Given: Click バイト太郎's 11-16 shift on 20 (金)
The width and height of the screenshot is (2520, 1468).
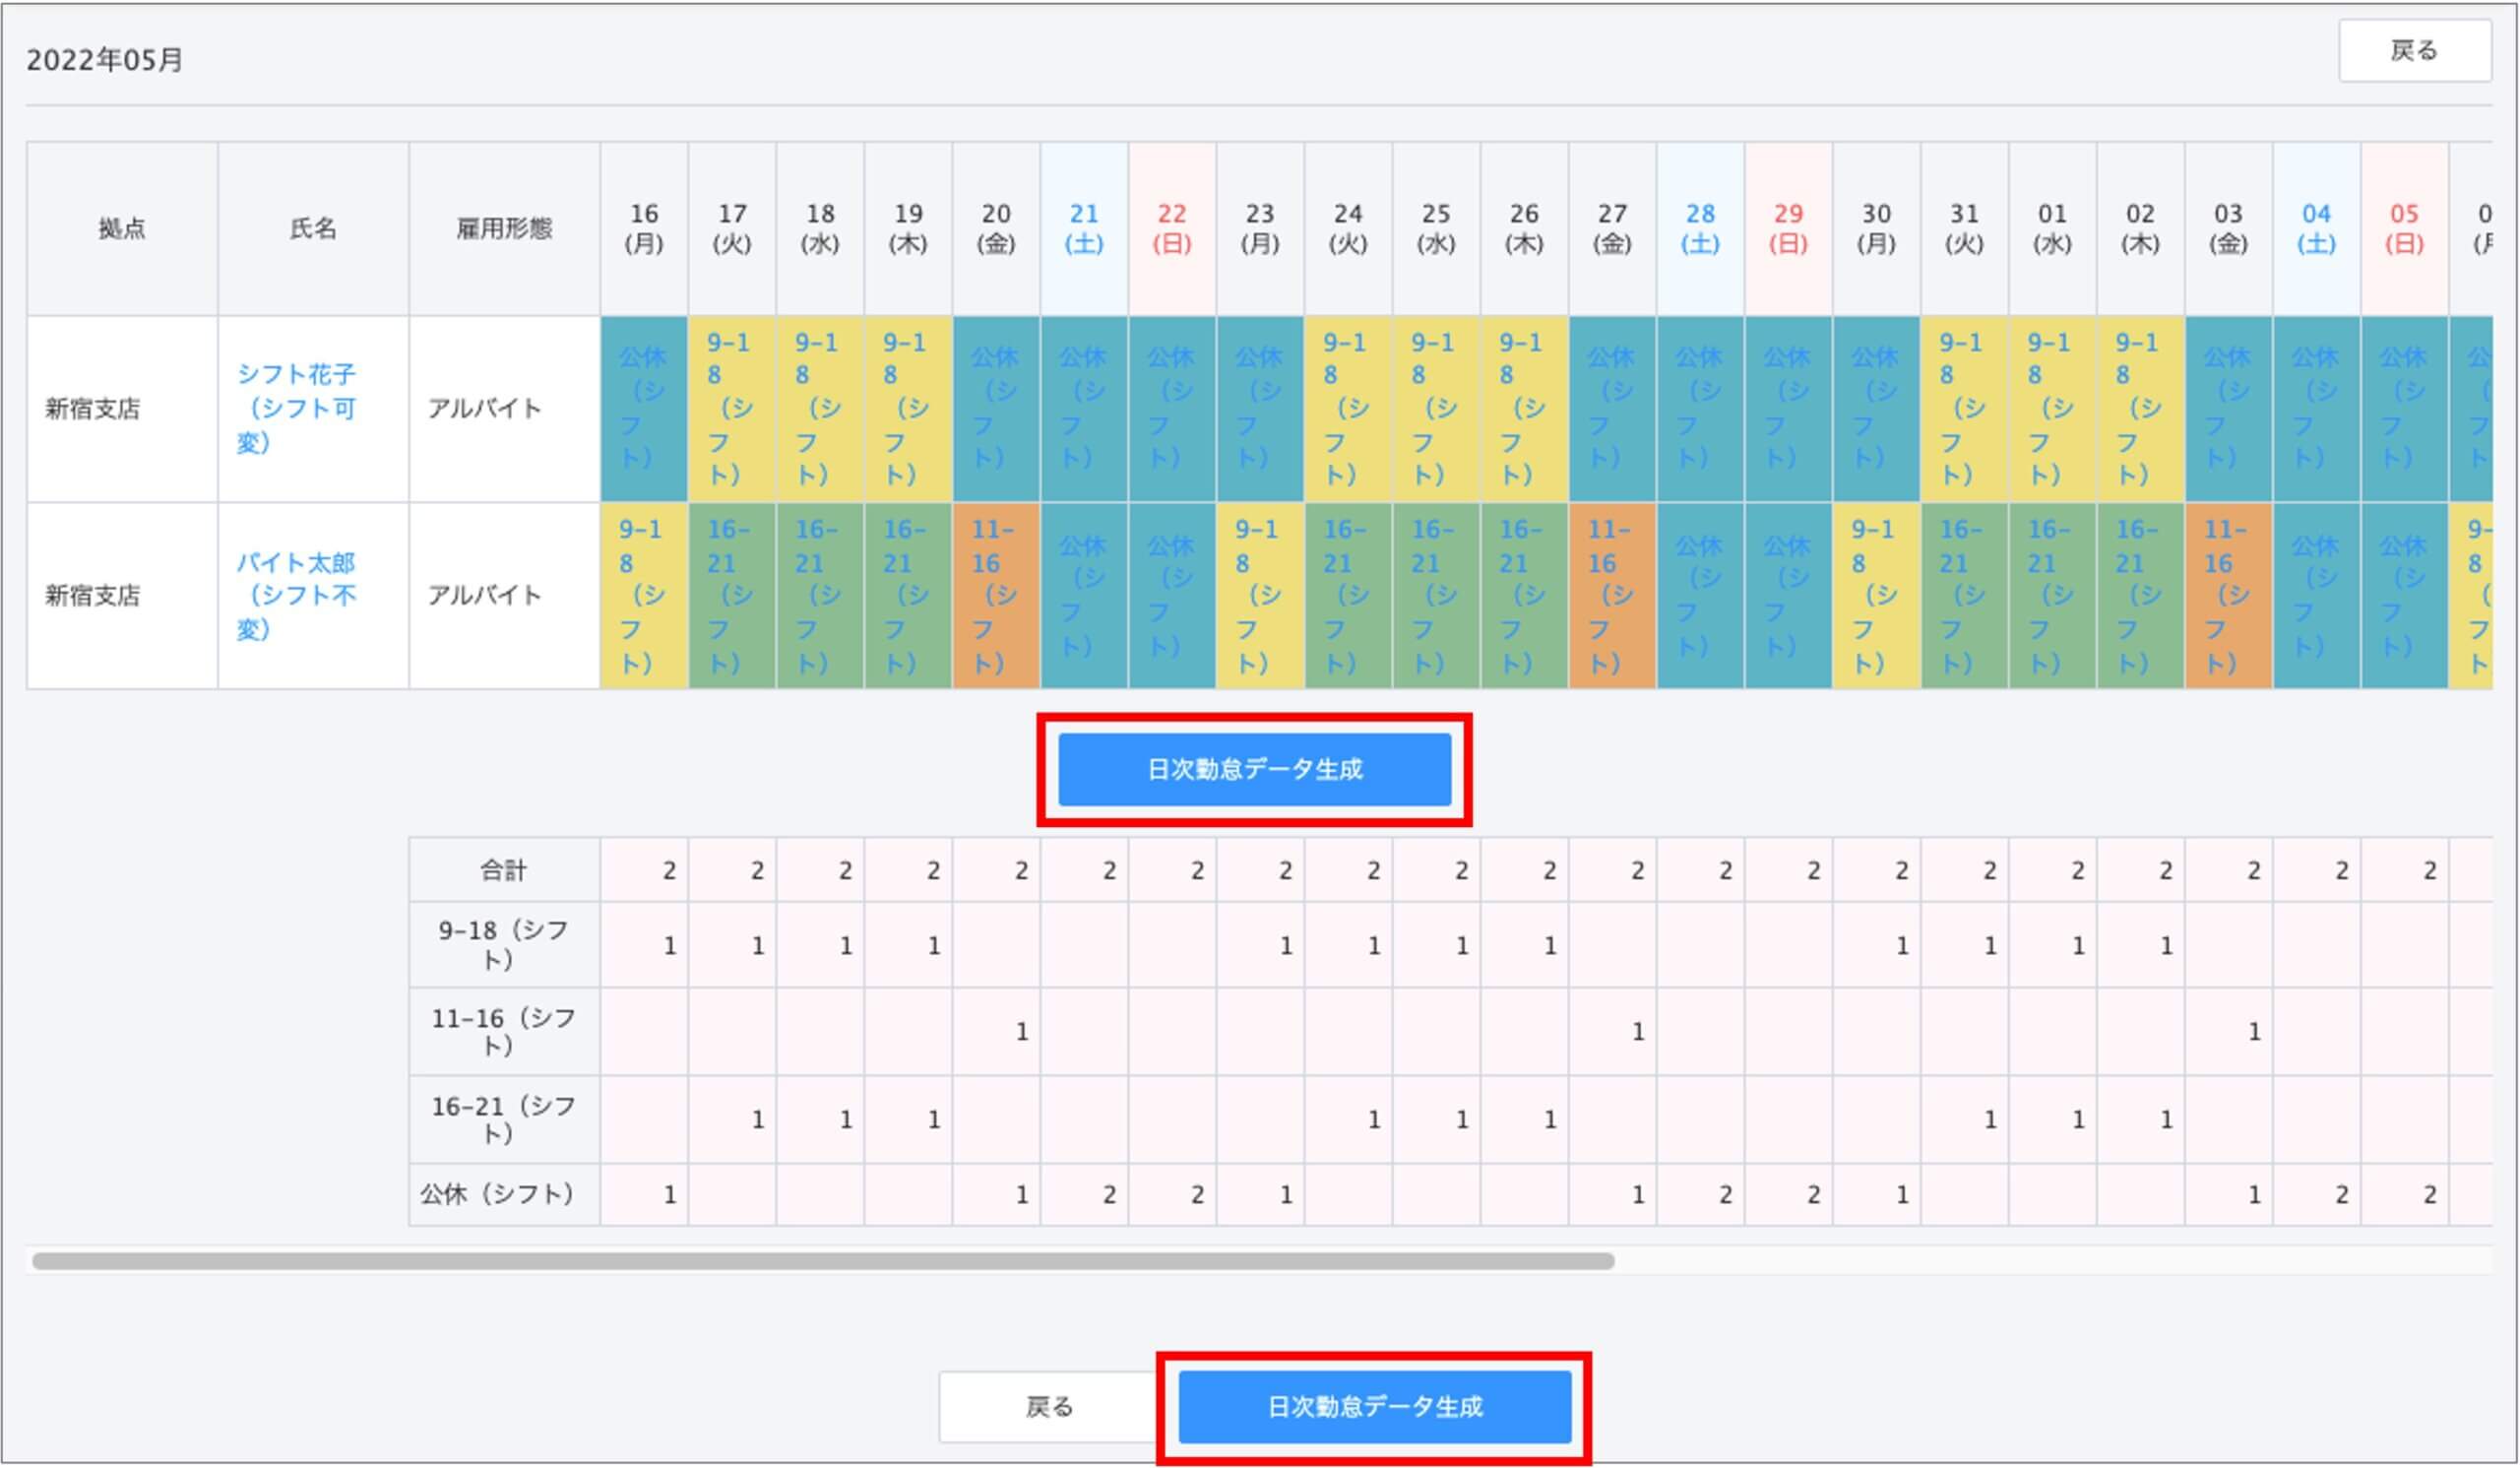Looking at the screenshot, I should (995, 595).
